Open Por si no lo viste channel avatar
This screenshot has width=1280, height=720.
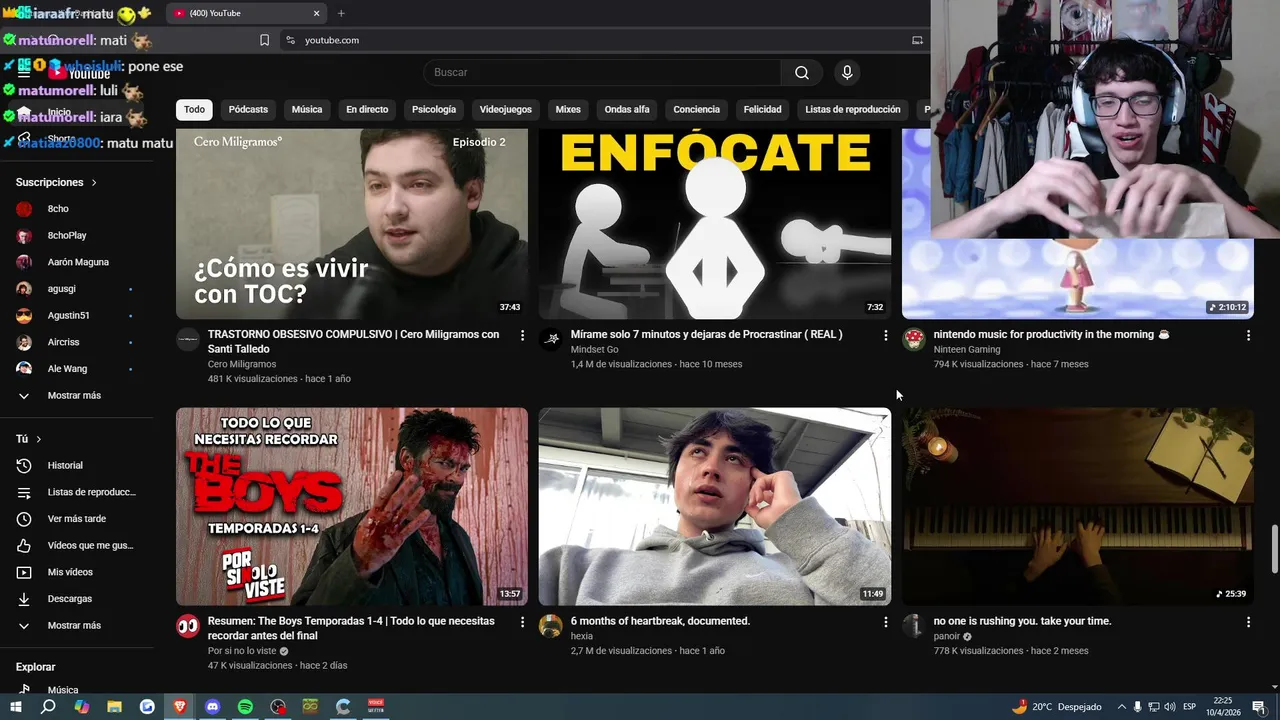188,626
